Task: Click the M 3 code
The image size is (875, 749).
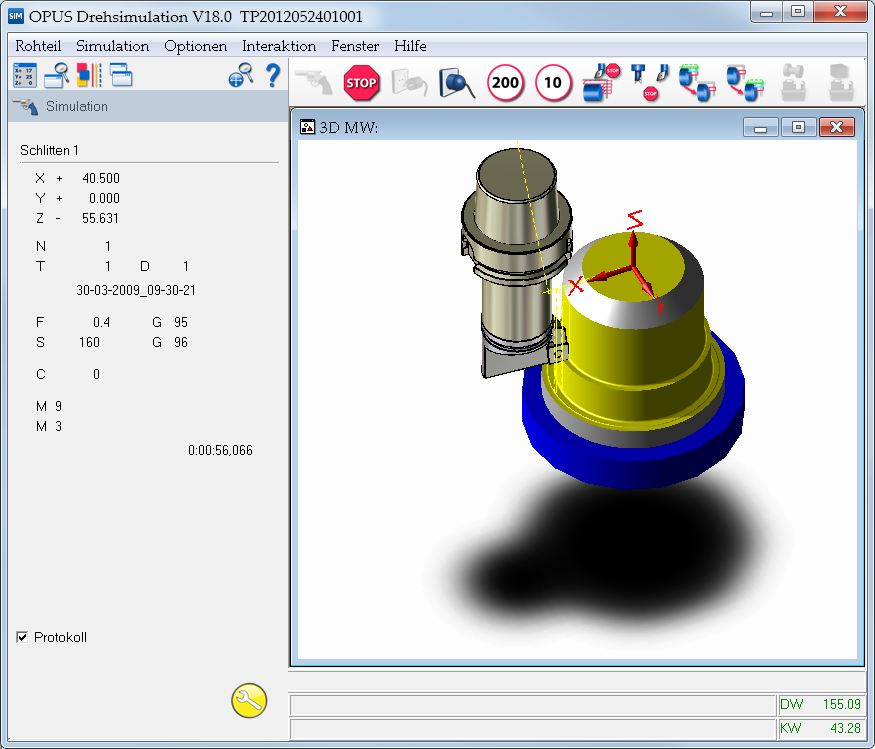Action: pyautogui.click(x=49, y=426)
